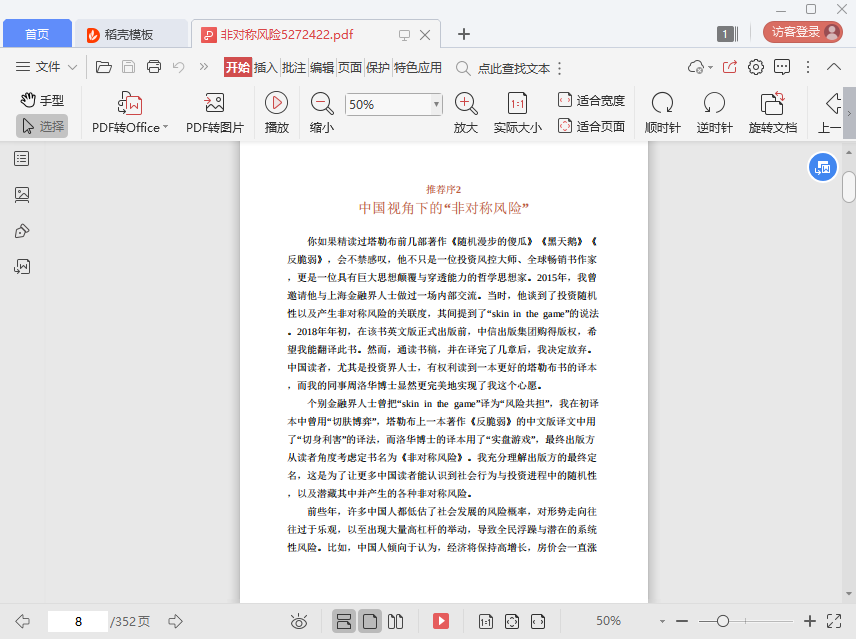
Task: Click the PDF转图片 tool
Action: (x=214, y=104)
